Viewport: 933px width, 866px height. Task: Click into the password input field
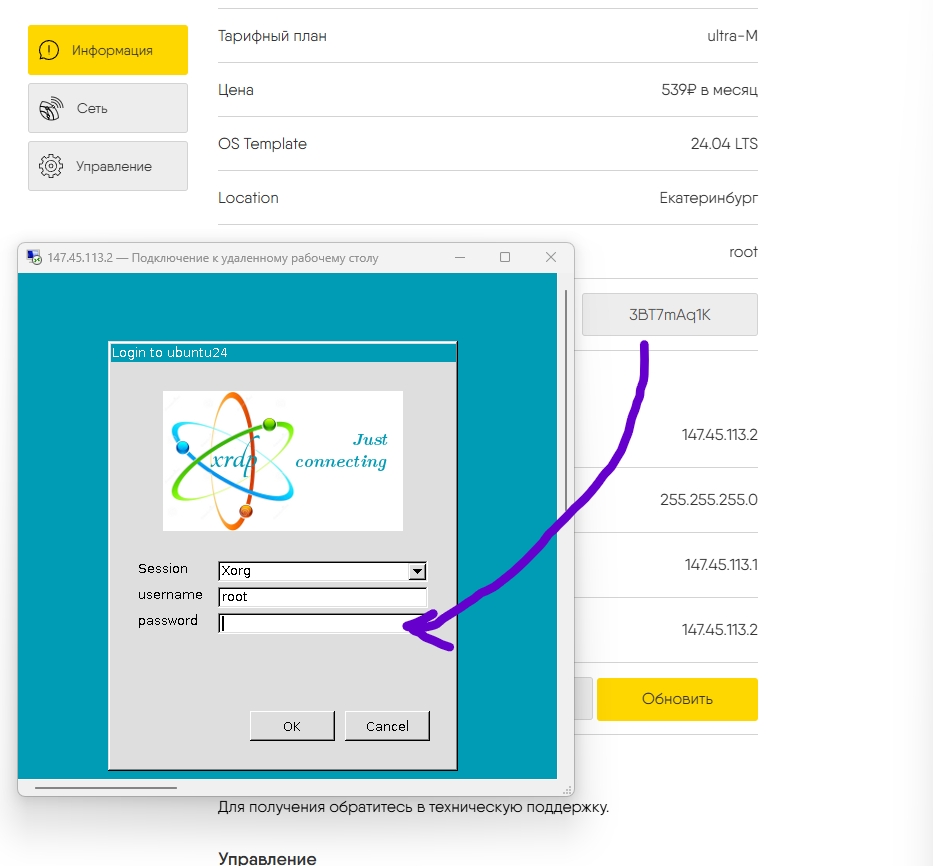(x=323, y=623)
